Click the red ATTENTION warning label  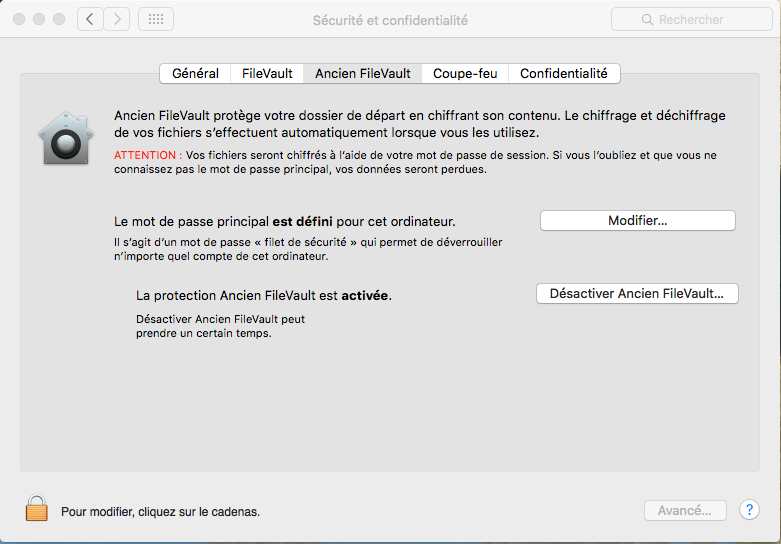[x=148, y=155]
